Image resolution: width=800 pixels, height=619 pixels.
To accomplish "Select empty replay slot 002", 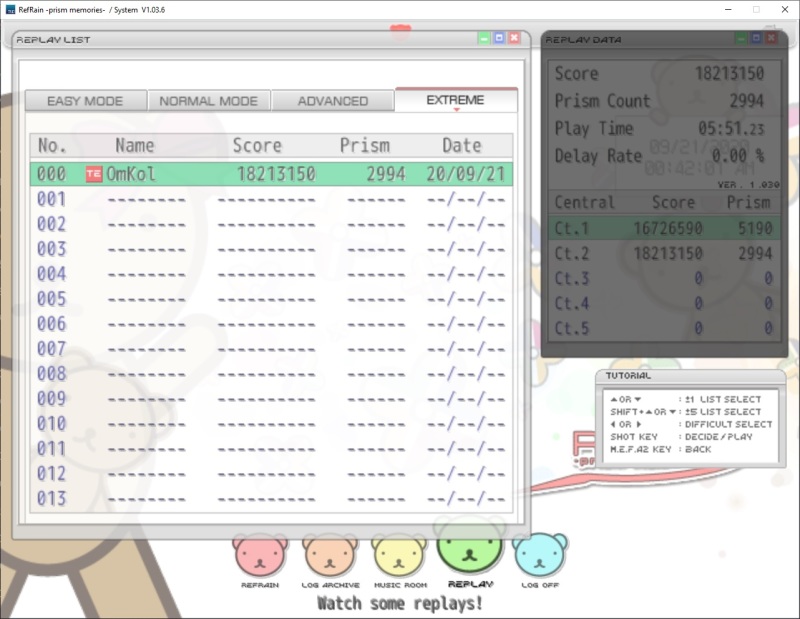I will click(271, 224).
